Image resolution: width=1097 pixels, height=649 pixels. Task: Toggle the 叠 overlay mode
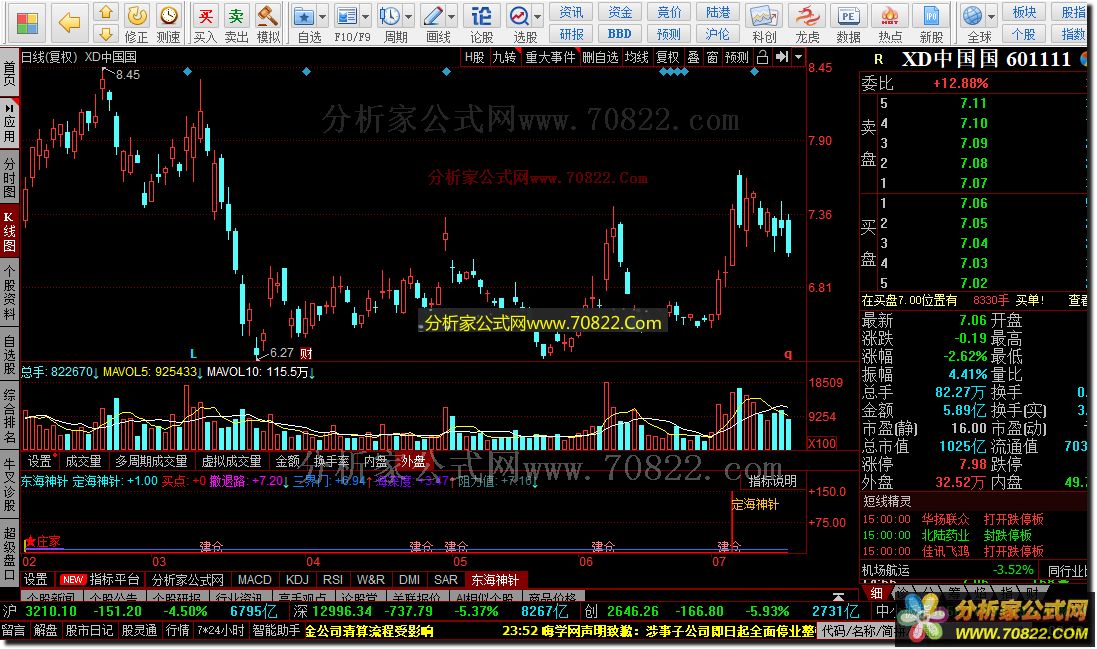[x=693, y=57]
